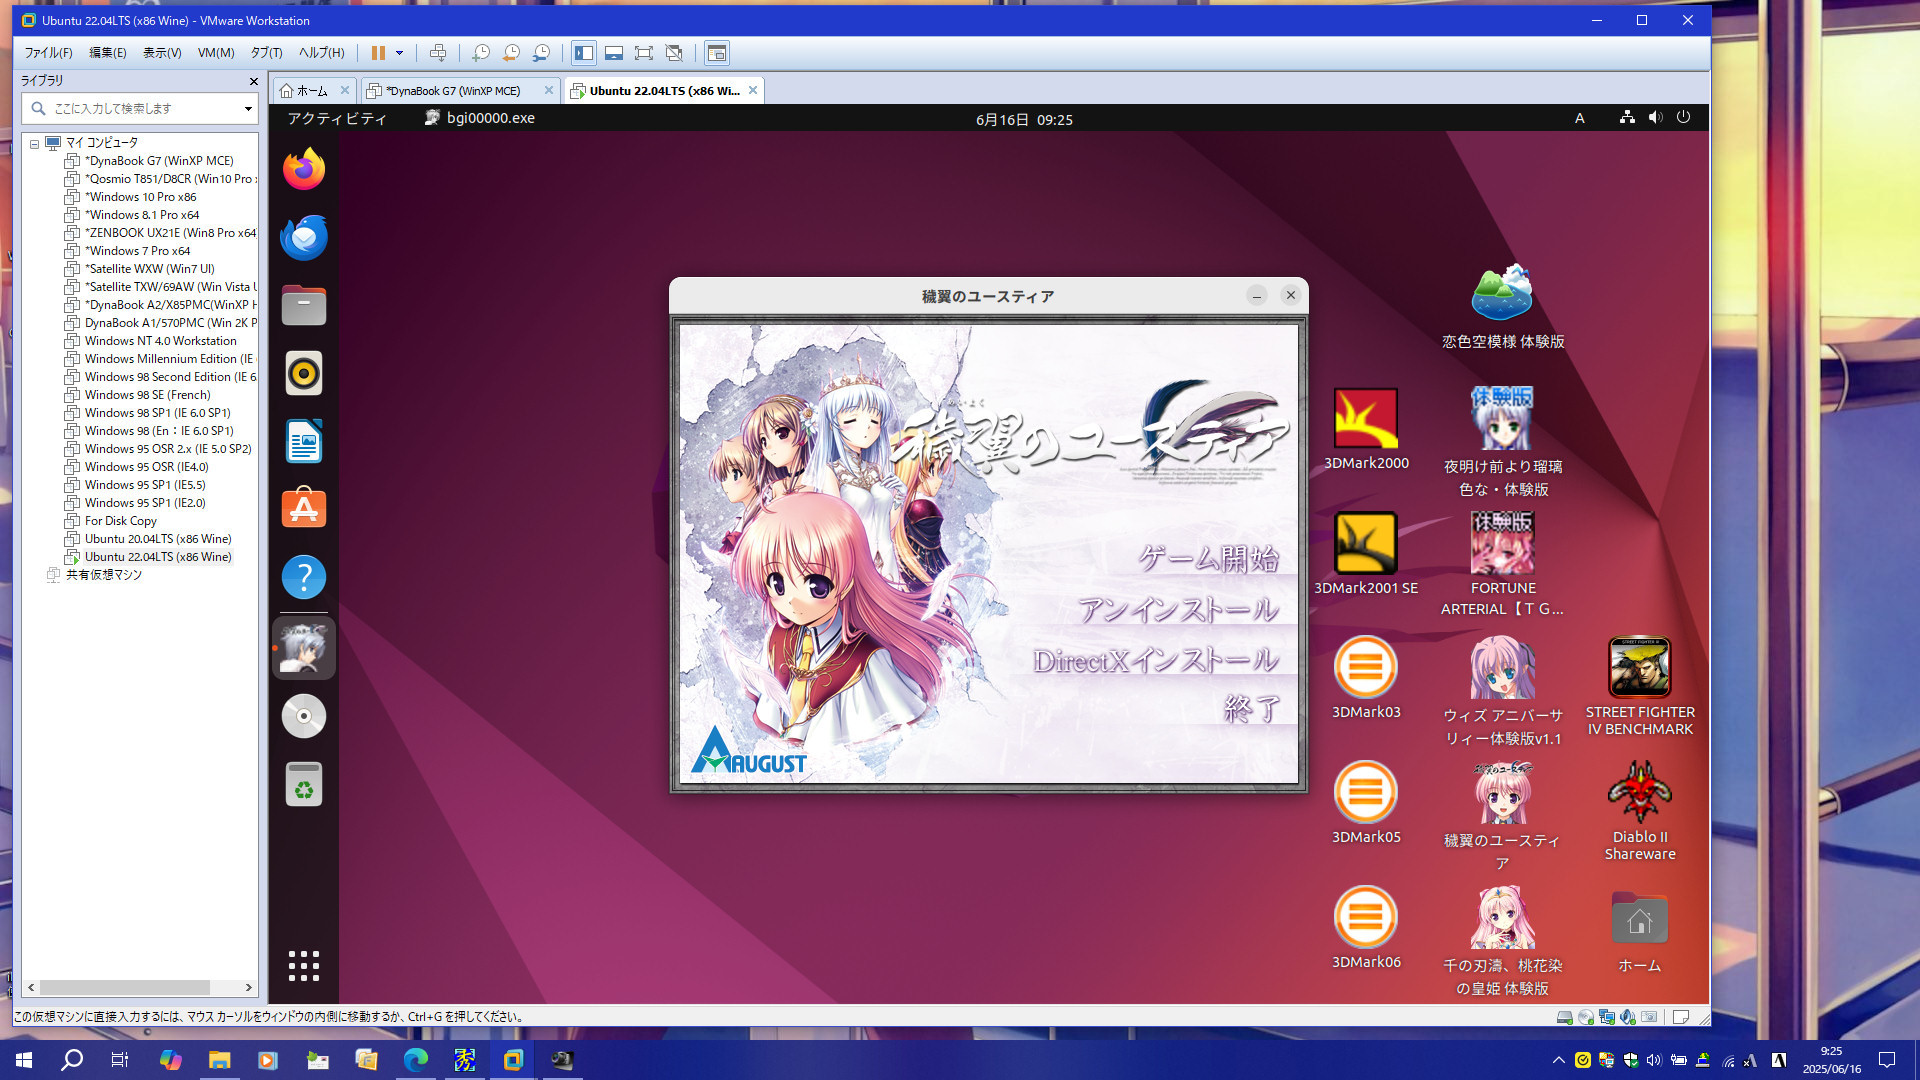Click ゲーム開始 in the game launcher
This screenshot has height=1080, width=1920.
point(1209,558)
